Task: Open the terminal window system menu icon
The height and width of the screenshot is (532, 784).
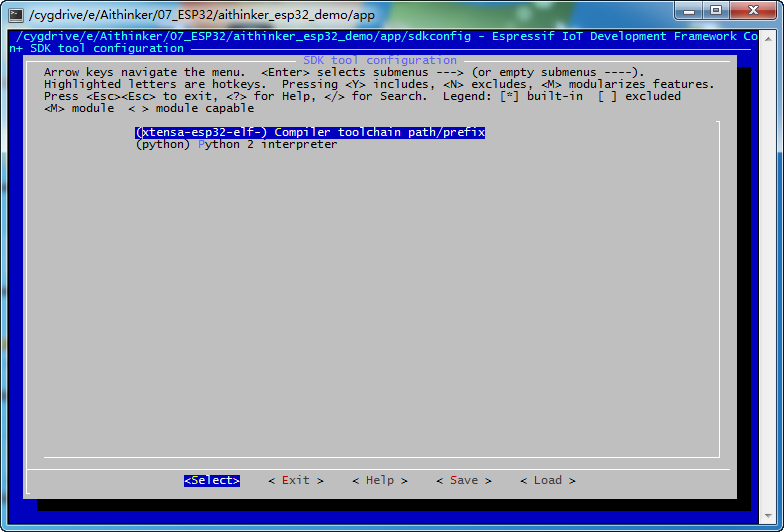Action: click(x=16, y=14)
